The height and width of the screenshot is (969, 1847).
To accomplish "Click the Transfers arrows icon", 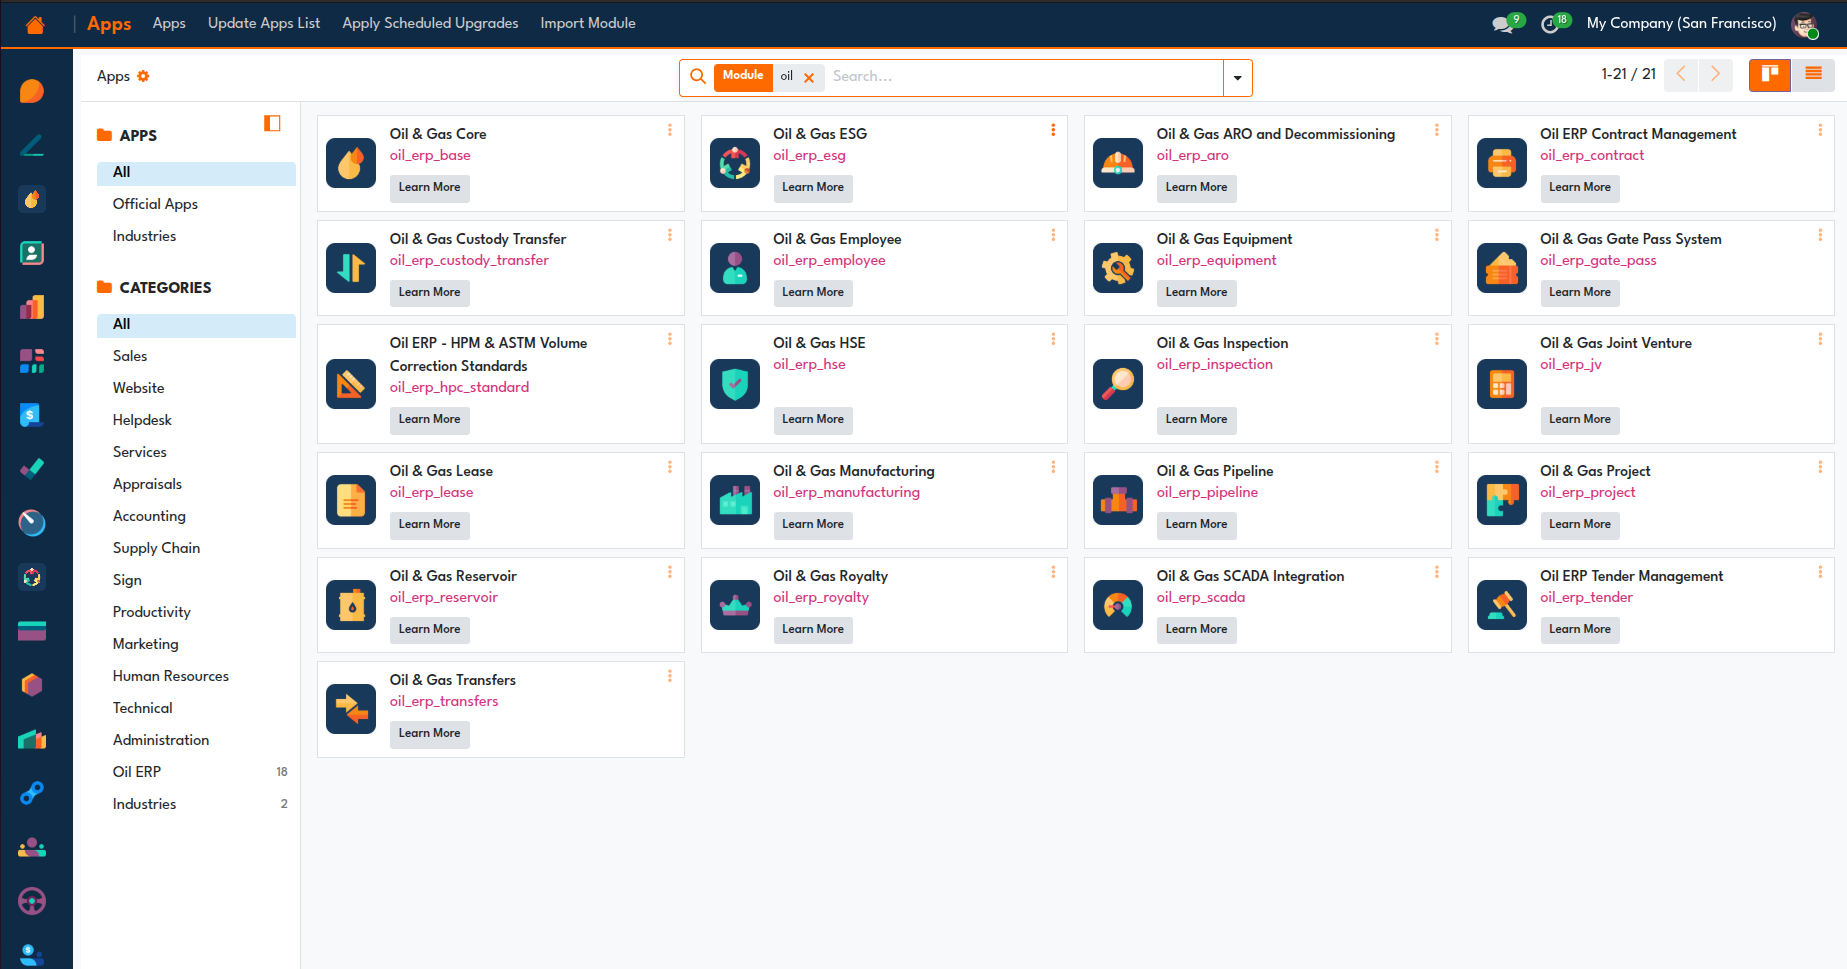I will tap(351, 709).
